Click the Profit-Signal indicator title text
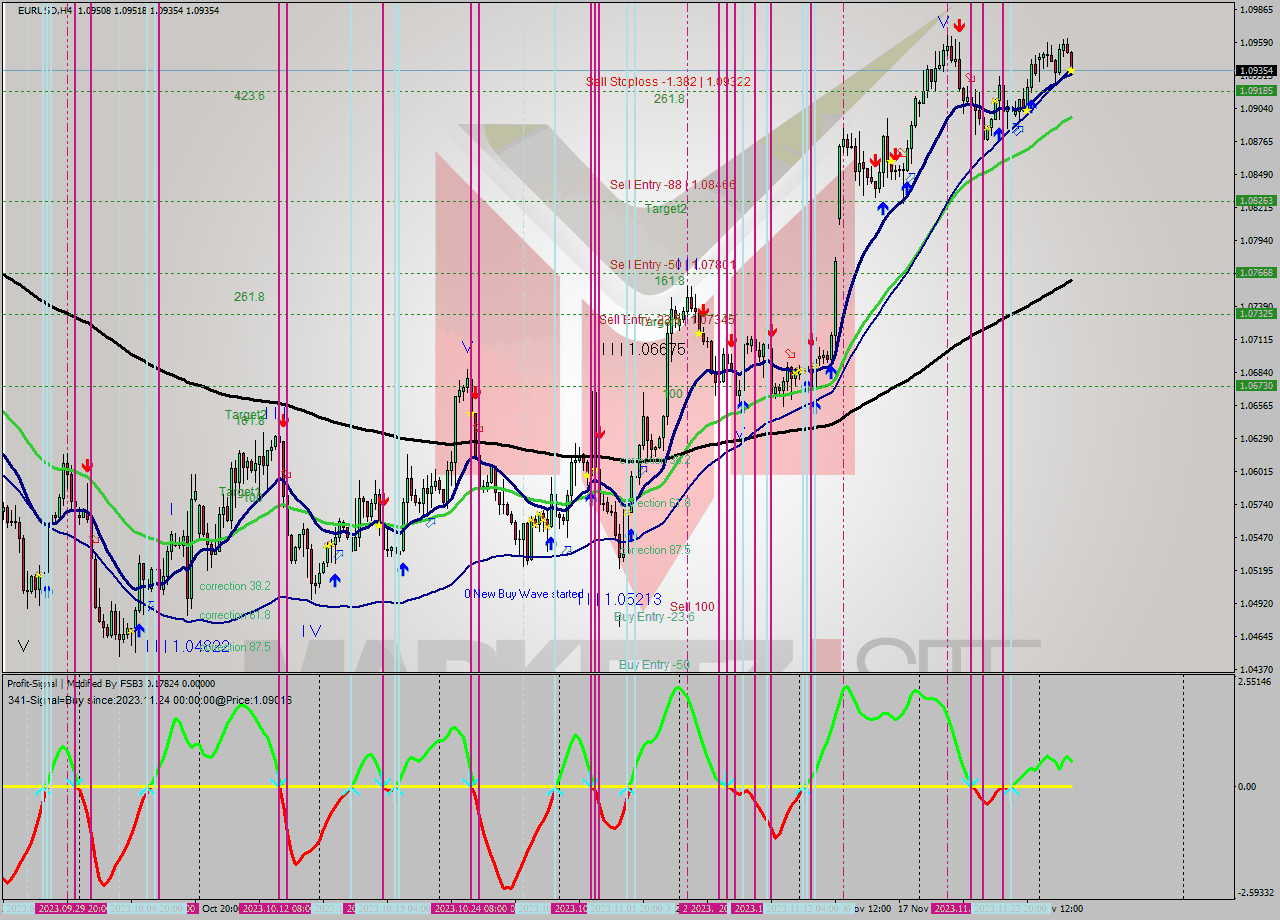 pyautogui.click(x=110, y=684)
